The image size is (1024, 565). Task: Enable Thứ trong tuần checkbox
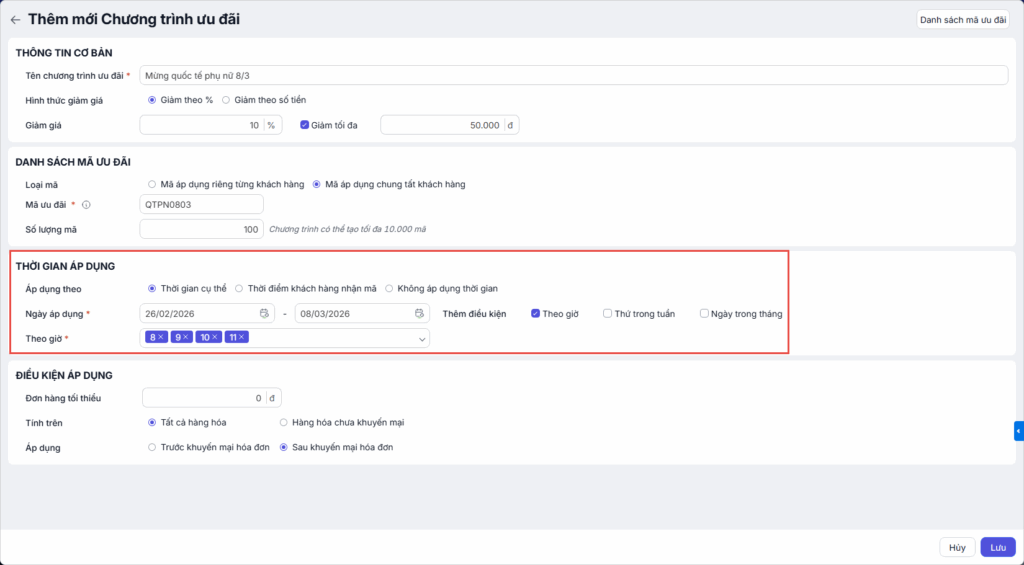tap(608, 314)
